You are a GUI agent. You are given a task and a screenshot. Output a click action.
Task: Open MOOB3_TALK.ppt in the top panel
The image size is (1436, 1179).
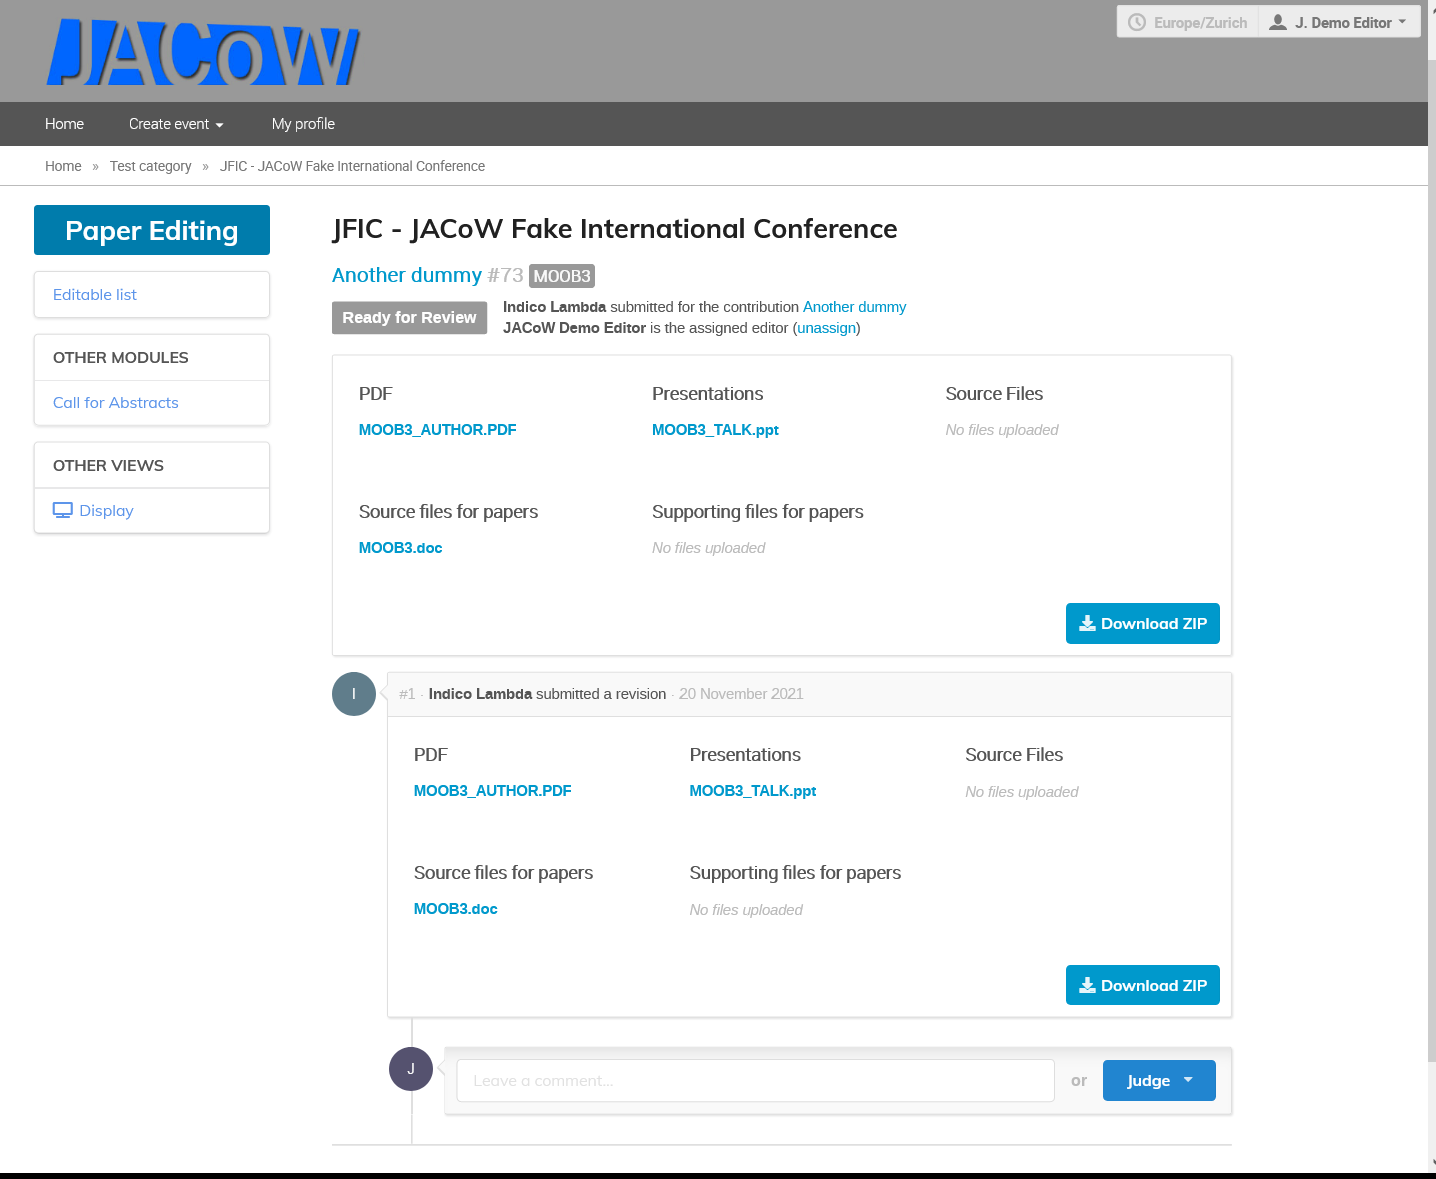pyautogui.click(x=715, y=430)
